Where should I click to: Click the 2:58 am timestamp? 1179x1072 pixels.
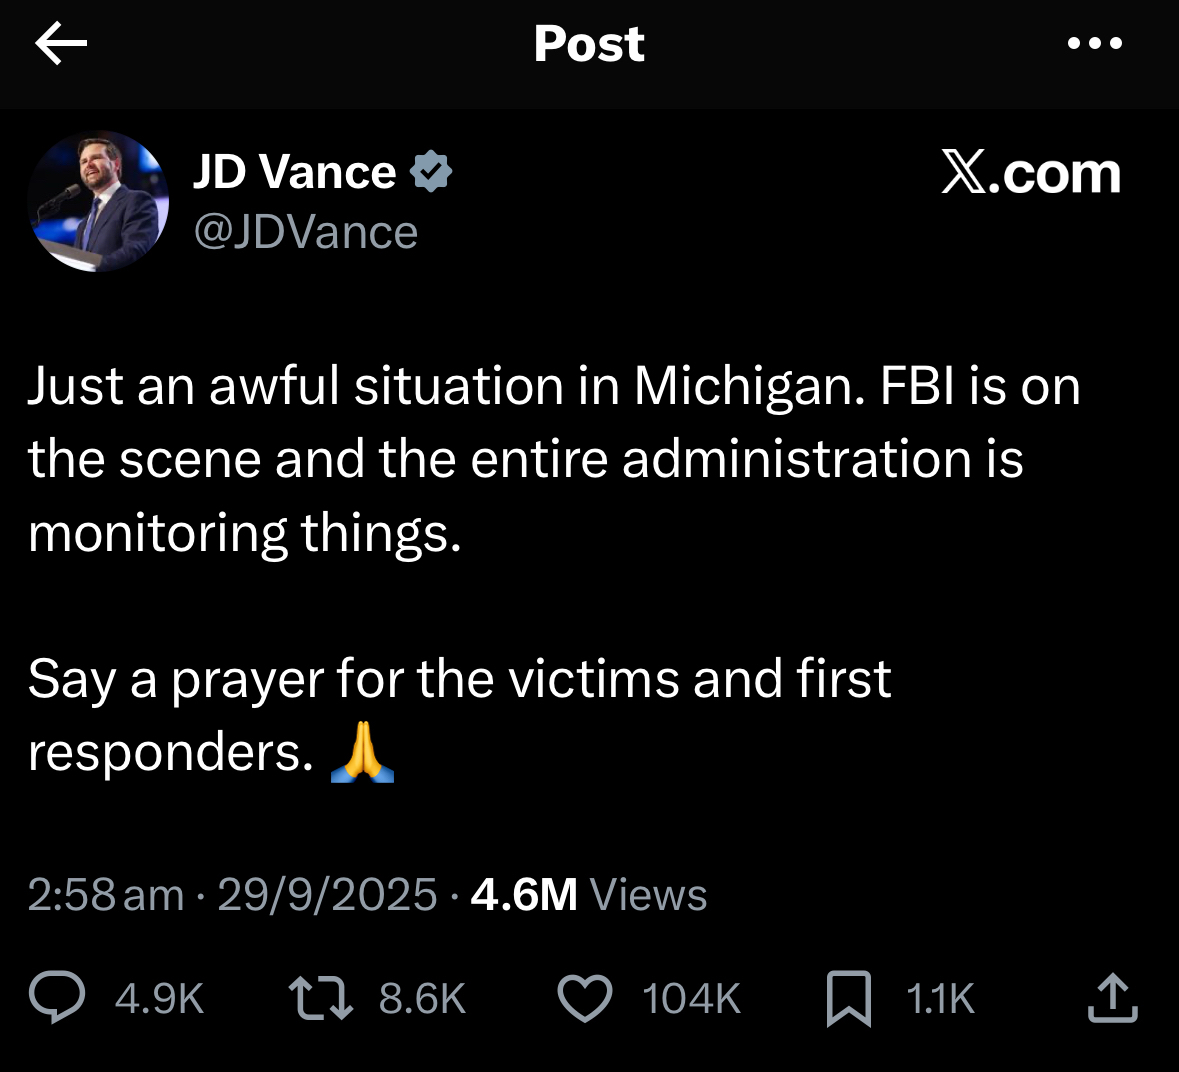(106, 895)
